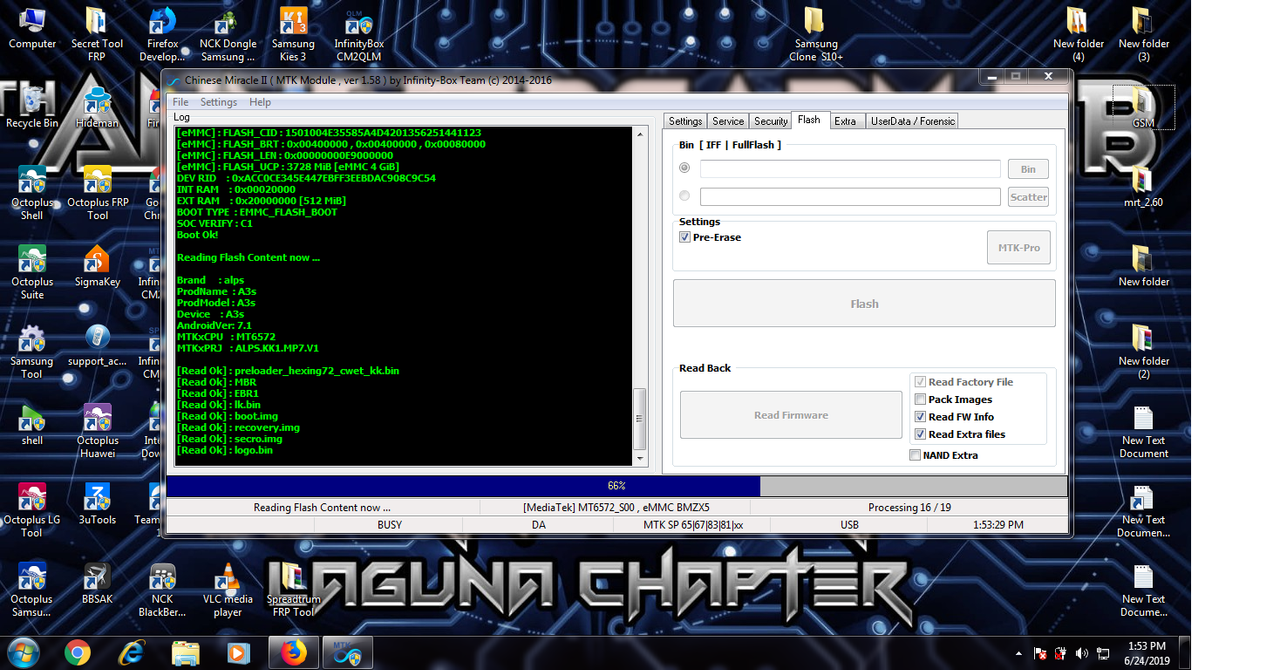
Task: Click the Bin browse button
Action: point(1028,169)
